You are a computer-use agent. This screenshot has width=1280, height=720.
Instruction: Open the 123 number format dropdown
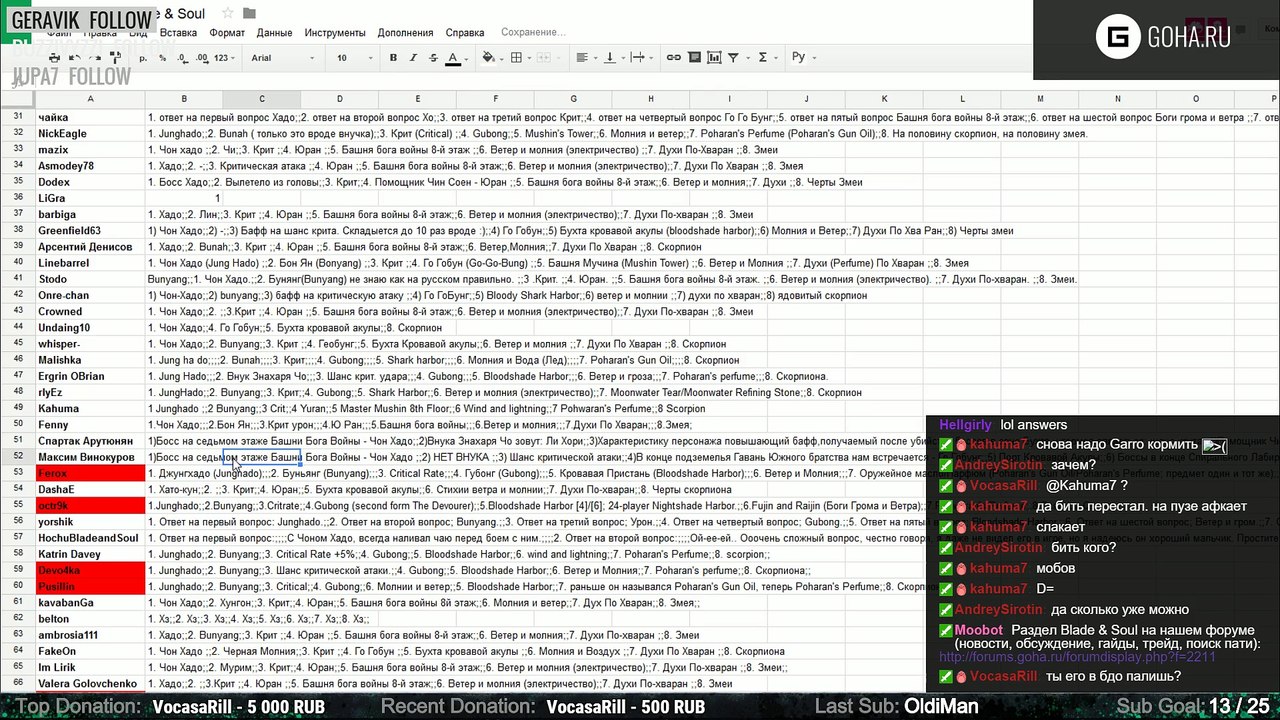tap(224, 58)
